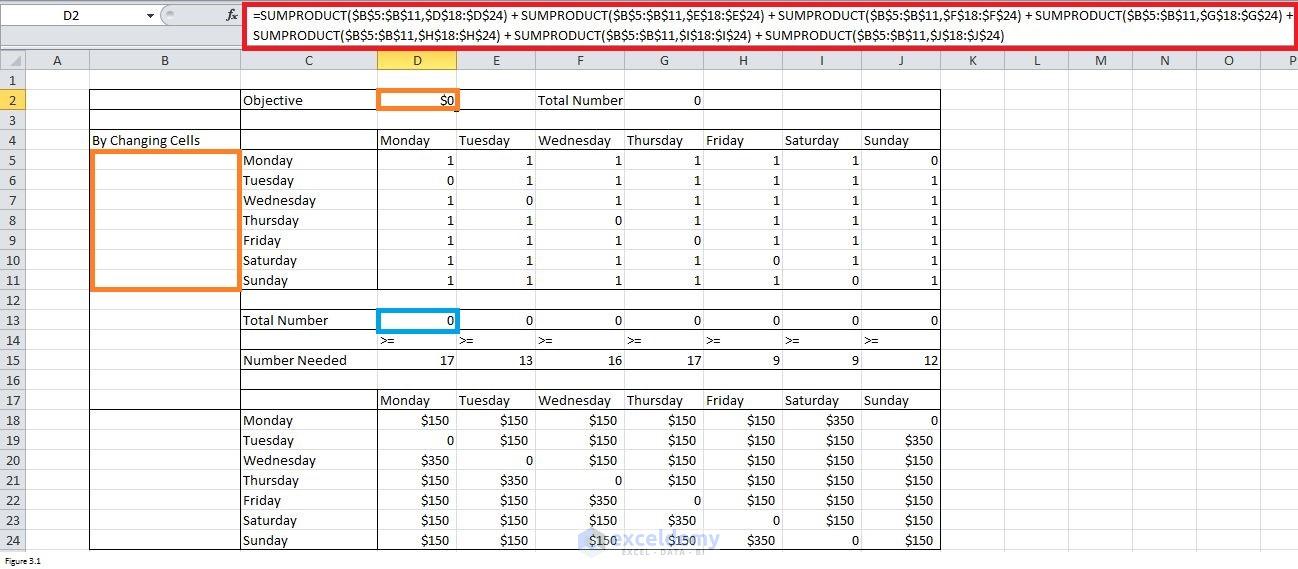Select Friday's Number Needed value 9
1298x569 pixels.
(743, 360)
